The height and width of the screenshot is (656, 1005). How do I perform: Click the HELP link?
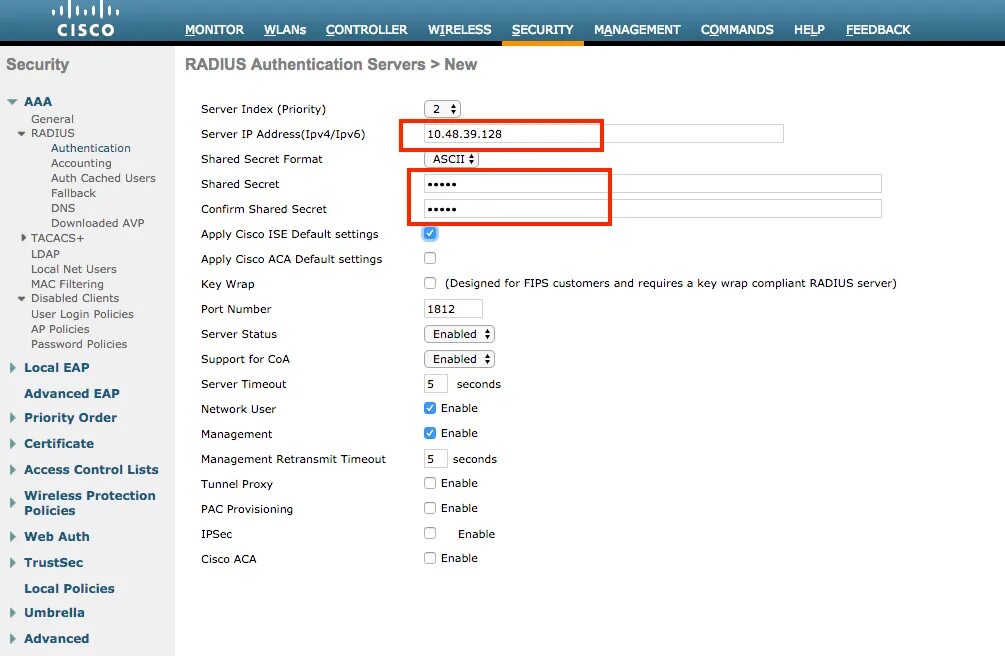[809, 29]
